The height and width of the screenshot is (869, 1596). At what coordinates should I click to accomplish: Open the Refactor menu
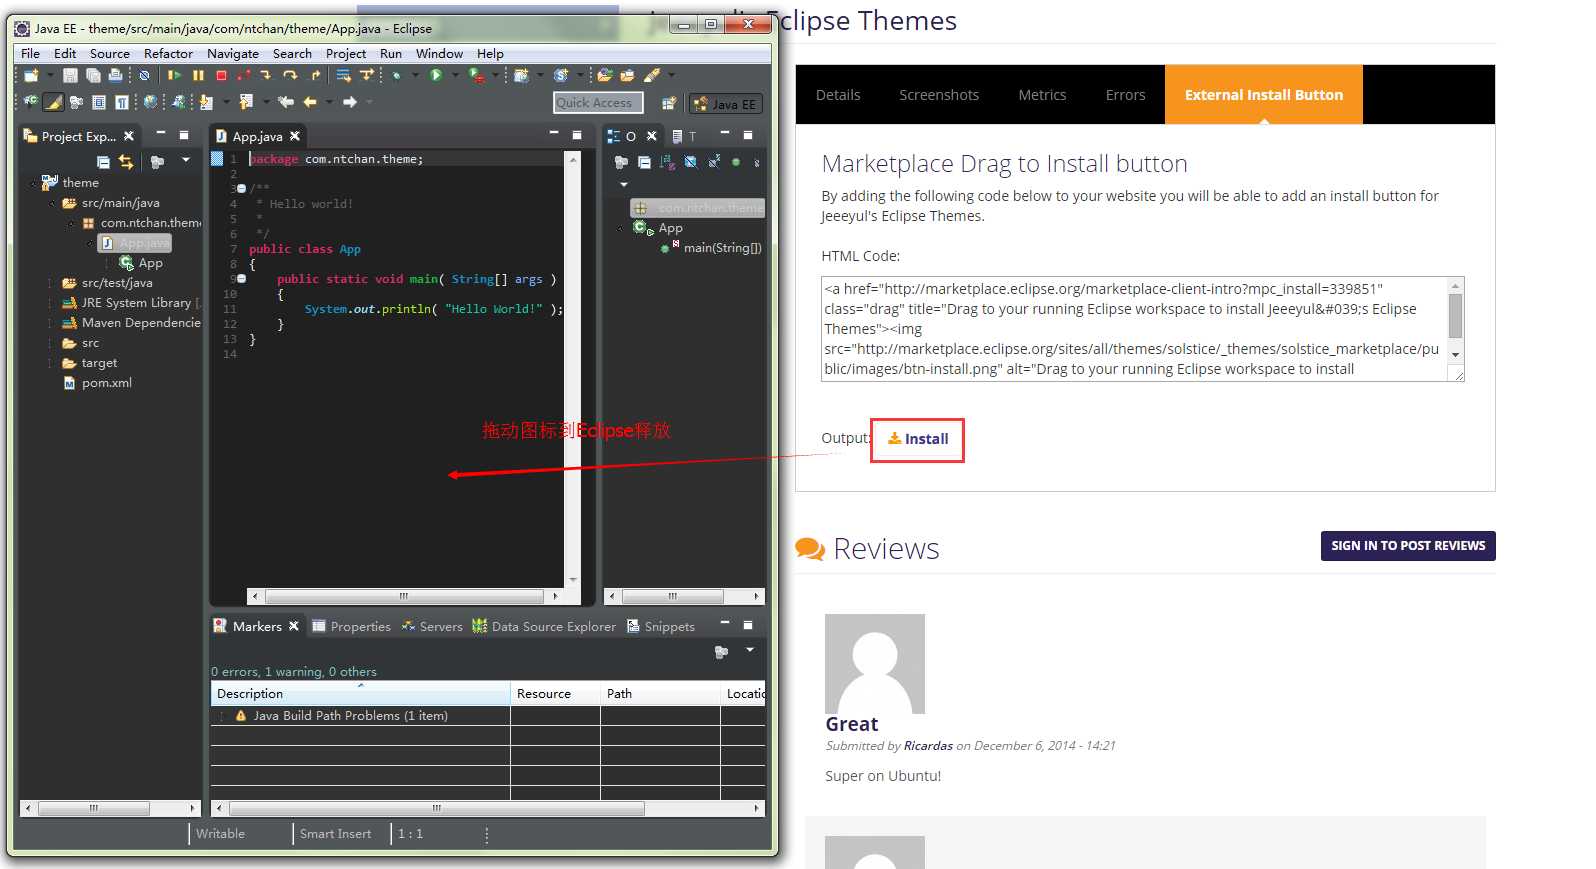click(168, 53)
